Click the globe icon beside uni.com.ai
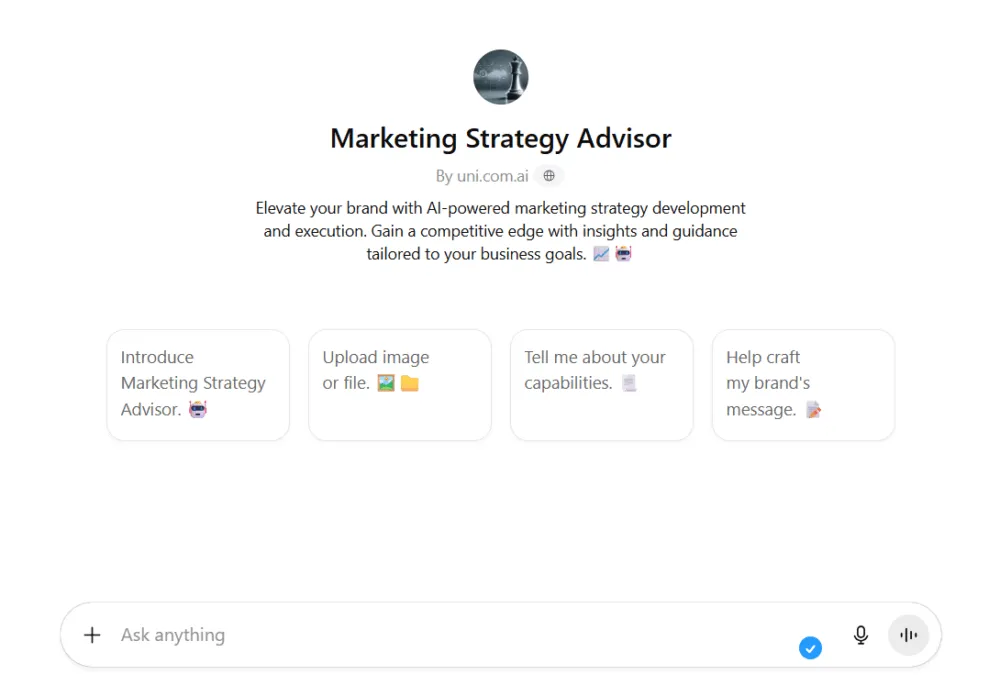1000x685 pixels. click(x=548, y=176)
